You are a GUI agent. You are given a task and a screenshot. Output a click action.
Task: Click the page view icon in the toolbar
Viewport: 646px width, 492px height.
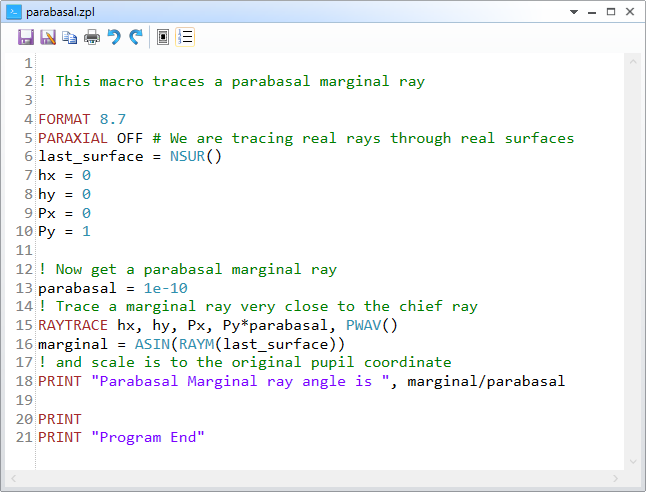[163, 37]
